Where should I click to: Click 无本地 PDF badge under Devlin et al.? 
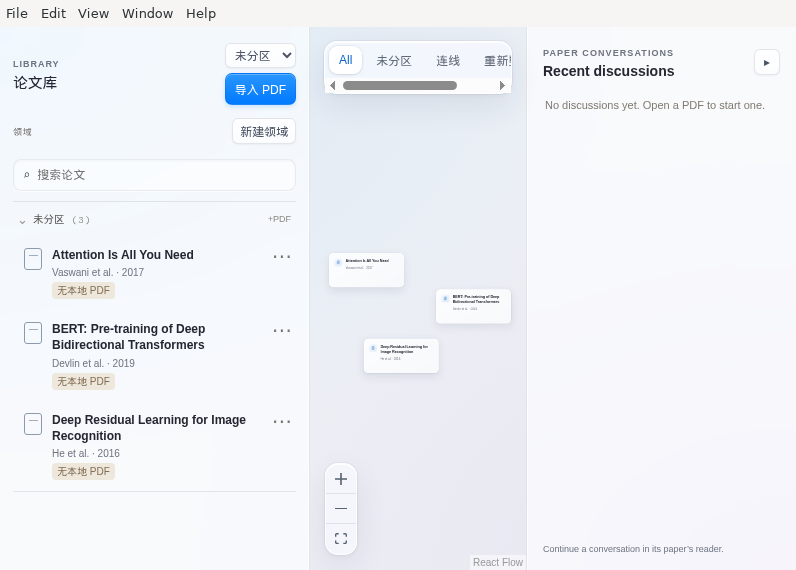83,382
